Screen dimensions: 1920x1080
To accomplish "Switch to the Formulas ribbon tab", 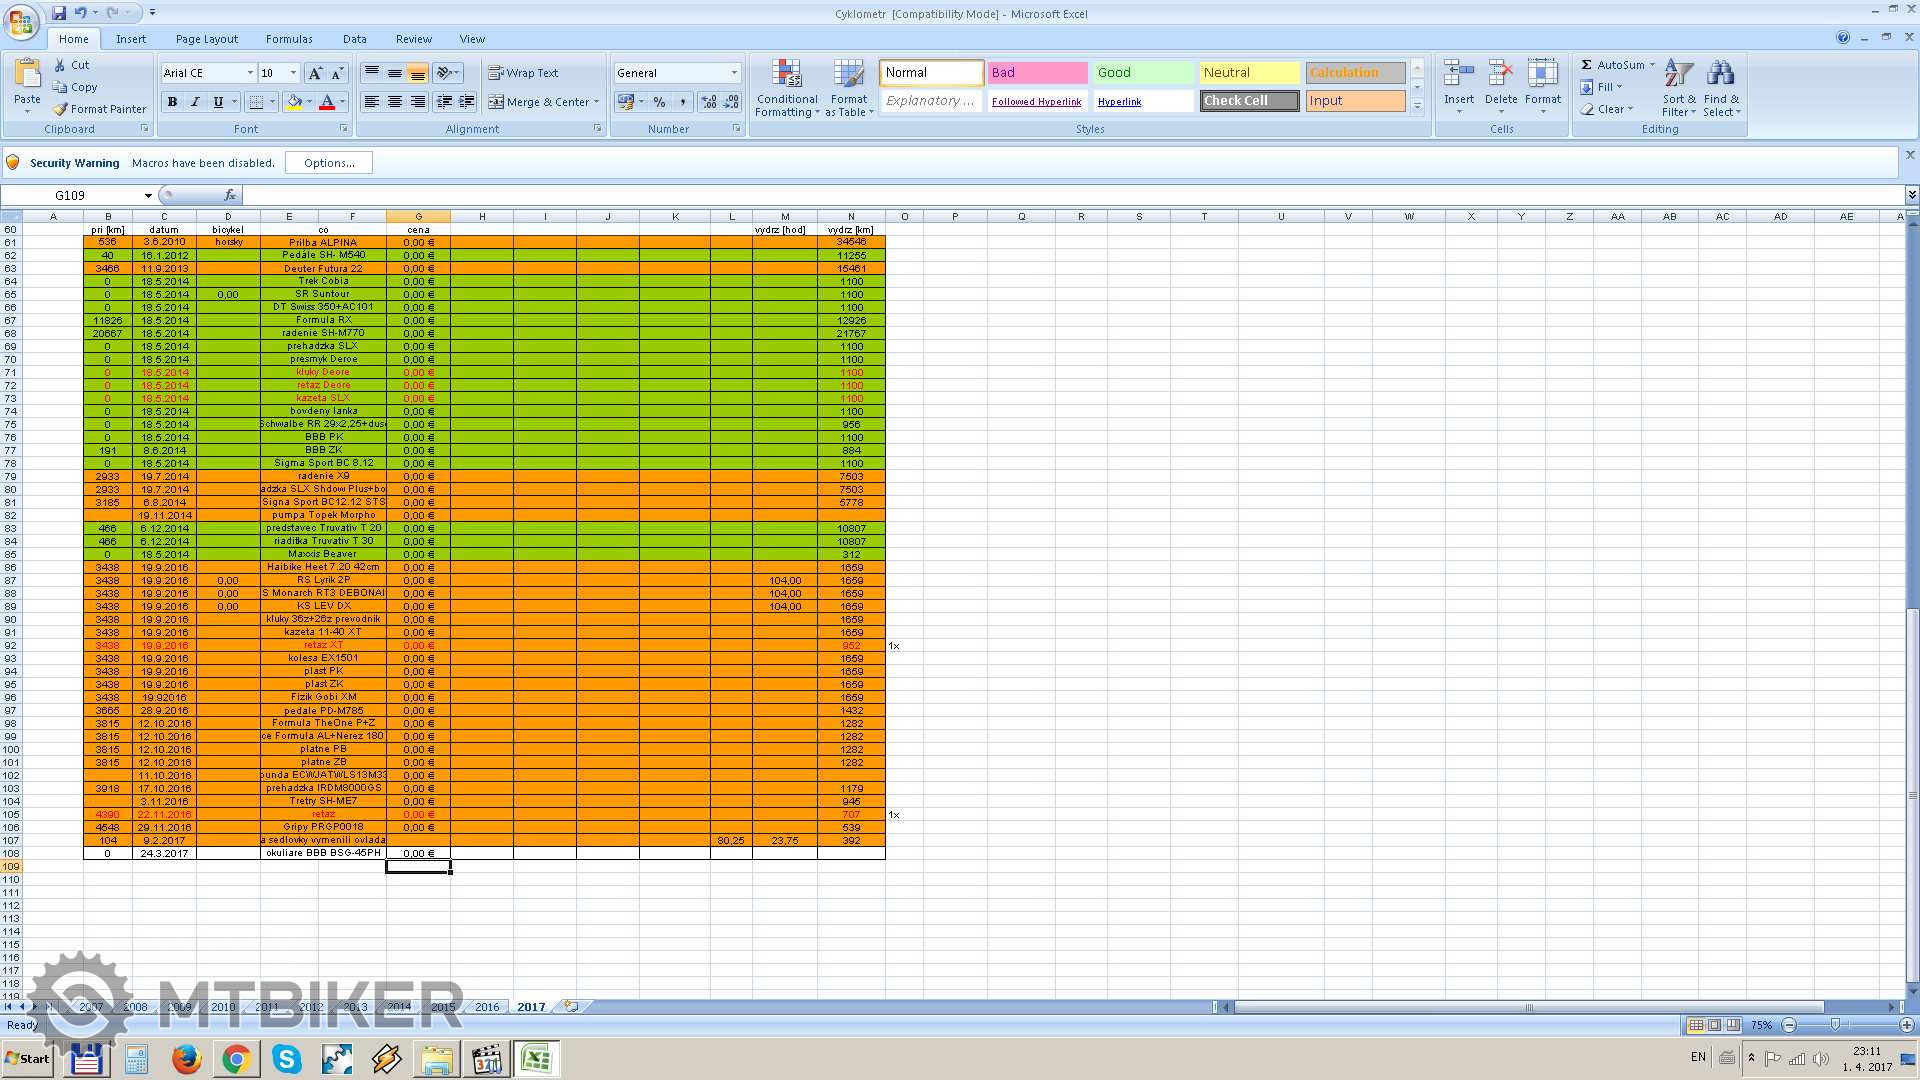I will (289, 39).
